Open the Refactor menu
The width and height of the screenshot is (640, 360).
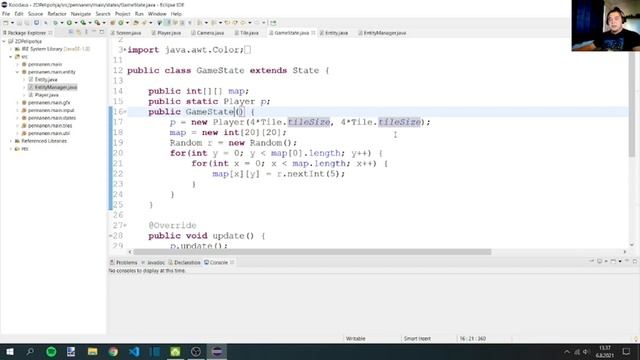[x=57, y=14]
